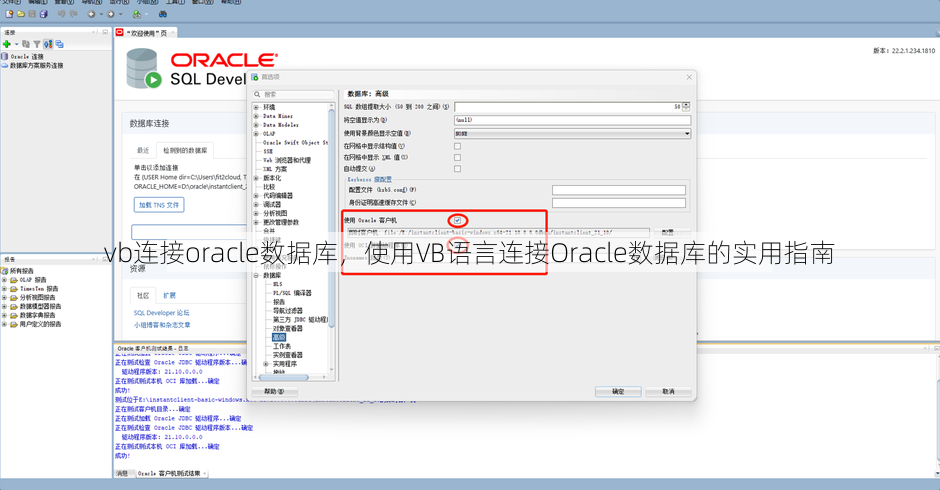Click the blue windows icon in 连接 panel toolbar
The height and width of the screenshot is (490, 940).
59,44
